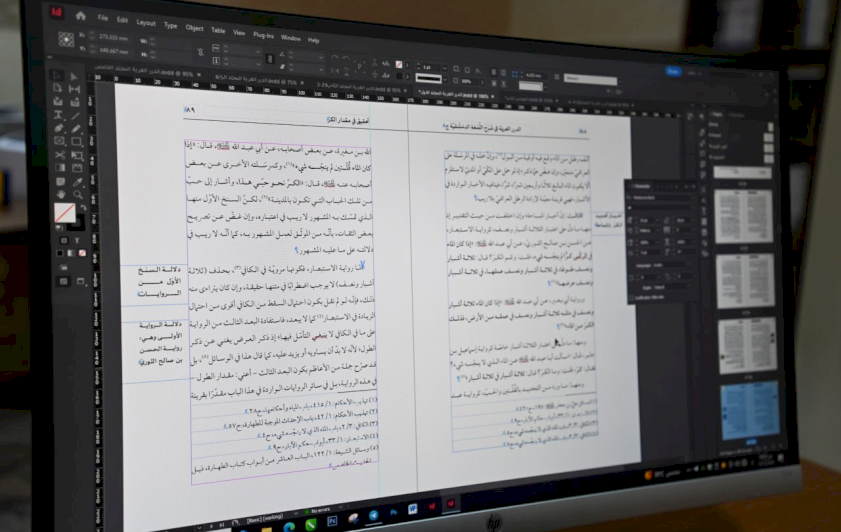Select the Selection tool arrow
Screen dimensions: 841x532
[x=58, y=75]
